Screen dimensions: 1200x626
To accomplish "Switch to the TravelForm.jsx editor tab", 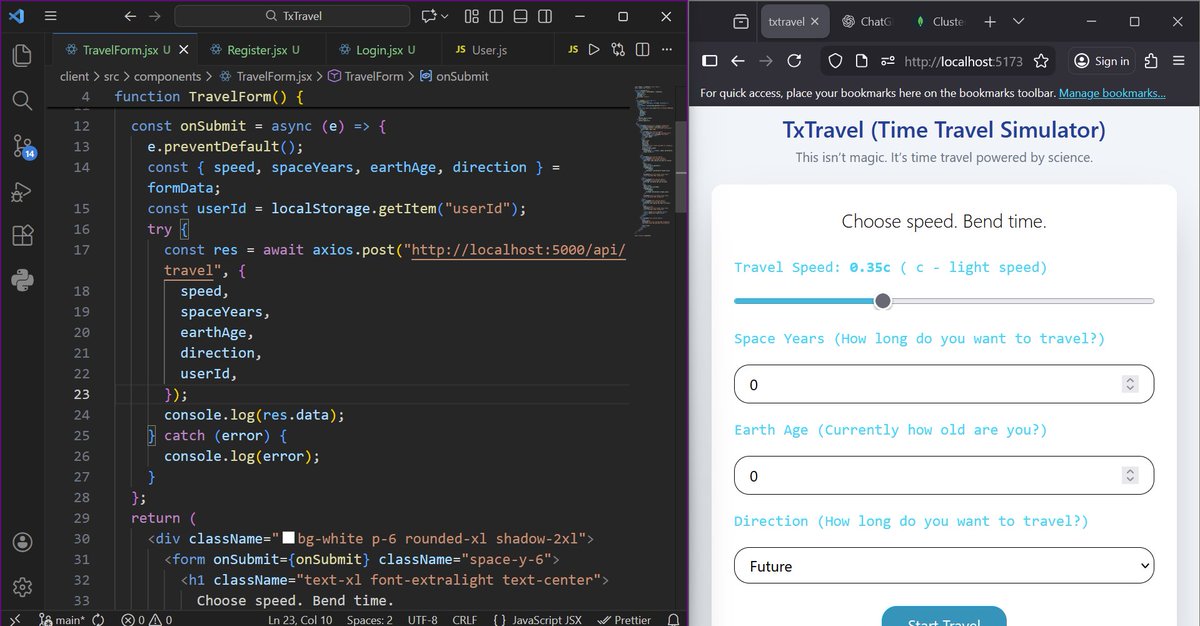I will (x=118, y=50).
